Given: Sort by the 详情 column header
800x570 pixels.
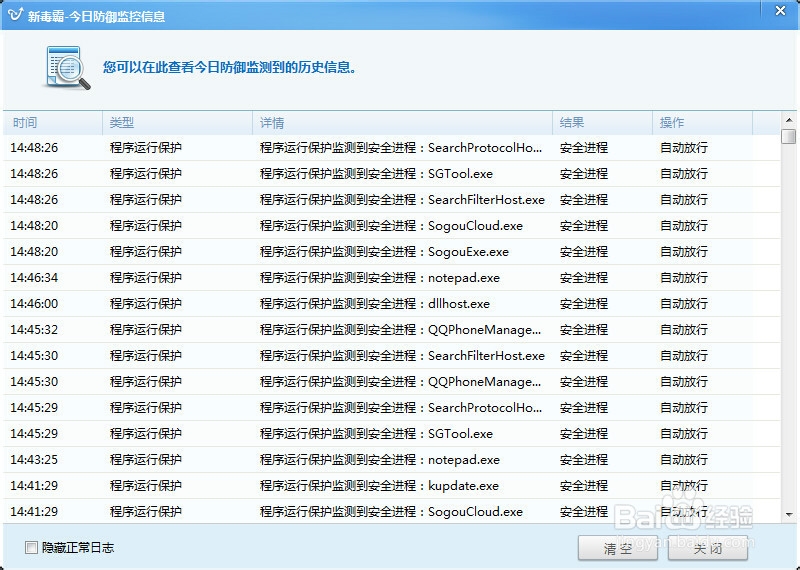Looking at the screenshot, I should (x=402, y=122).
